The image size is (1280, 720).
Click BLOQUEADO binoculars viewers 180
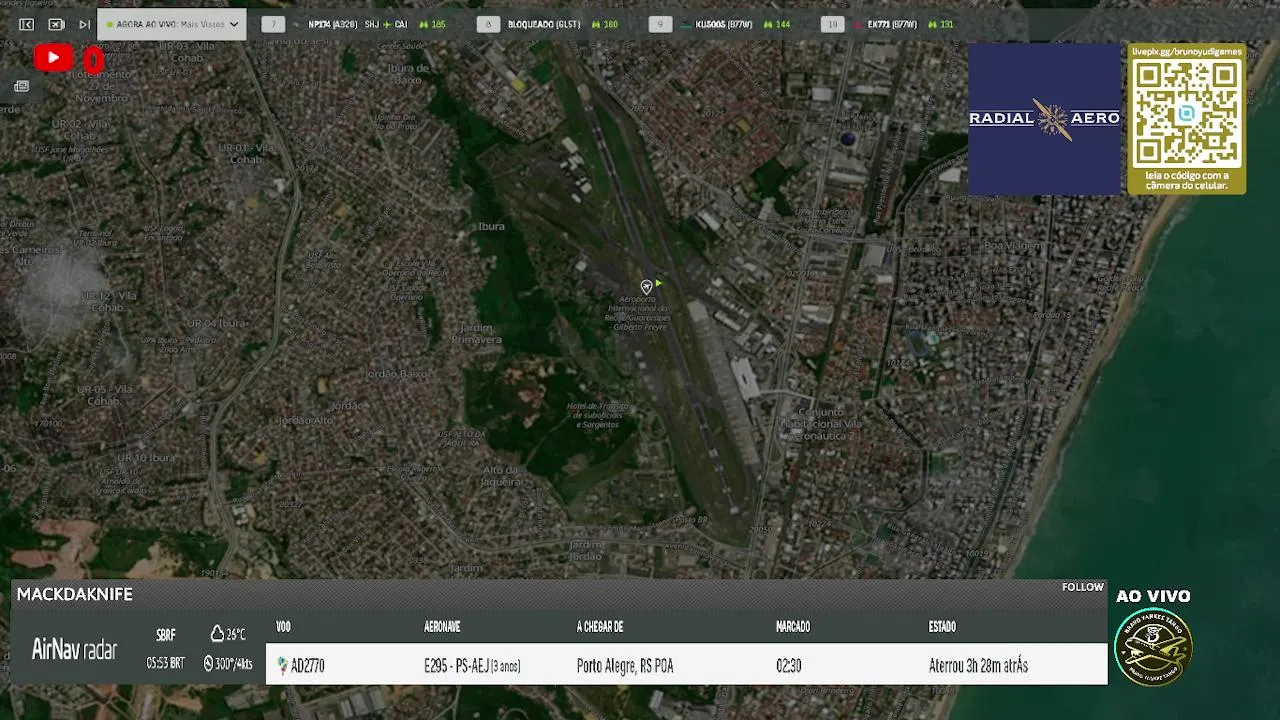pos(605,24)
